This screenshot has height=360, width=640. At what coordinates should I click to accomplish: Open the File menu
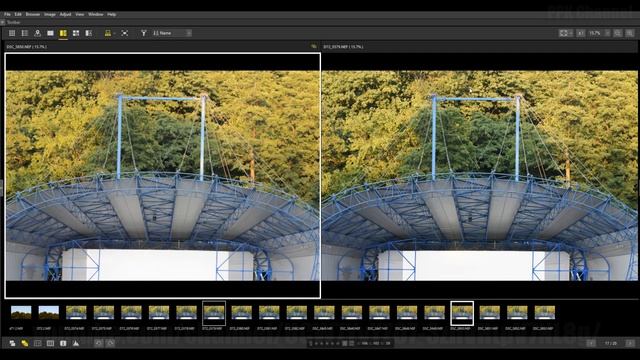(x=7, y=14)
